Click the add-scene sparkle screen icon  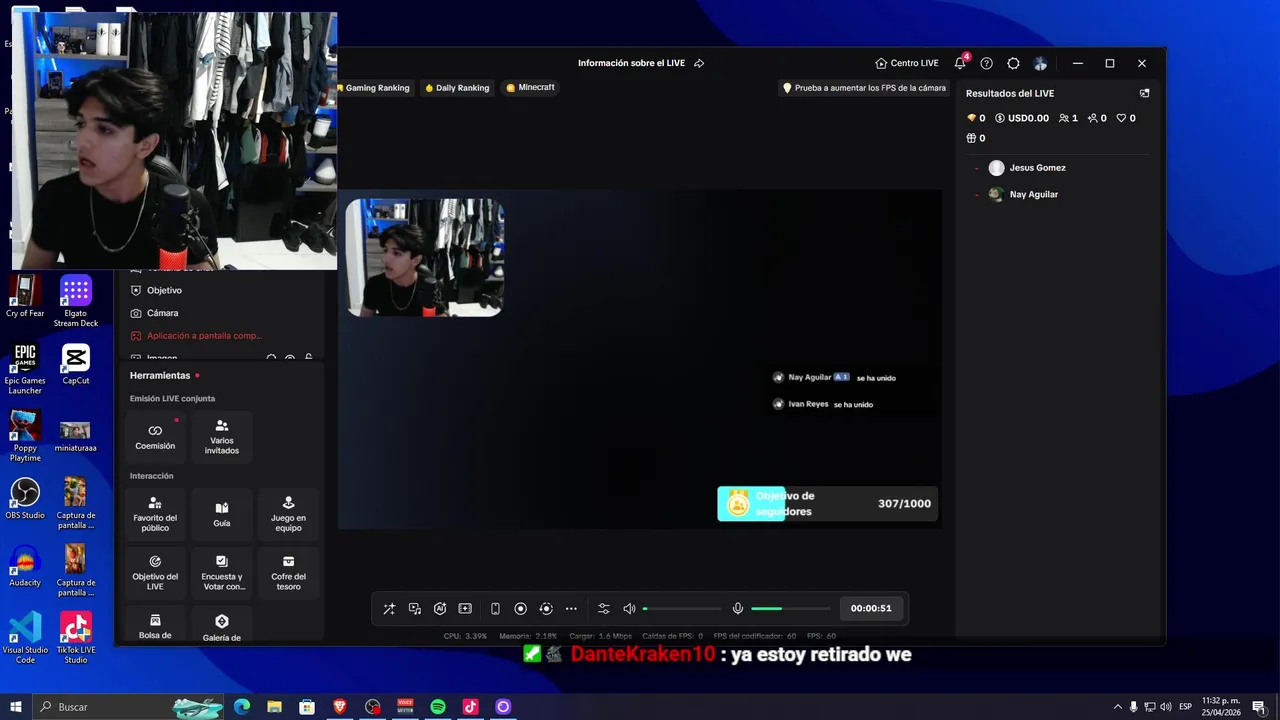coord(465,608)
